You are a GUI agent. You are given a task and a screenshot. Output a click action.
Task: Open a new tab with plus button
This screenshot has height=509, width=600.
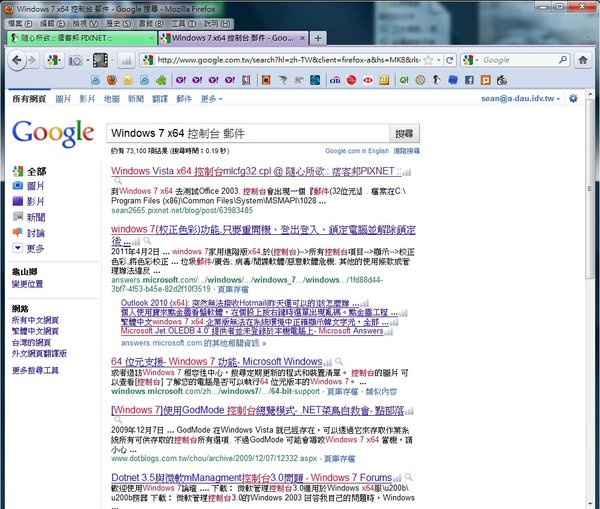[x=318, y=38]
